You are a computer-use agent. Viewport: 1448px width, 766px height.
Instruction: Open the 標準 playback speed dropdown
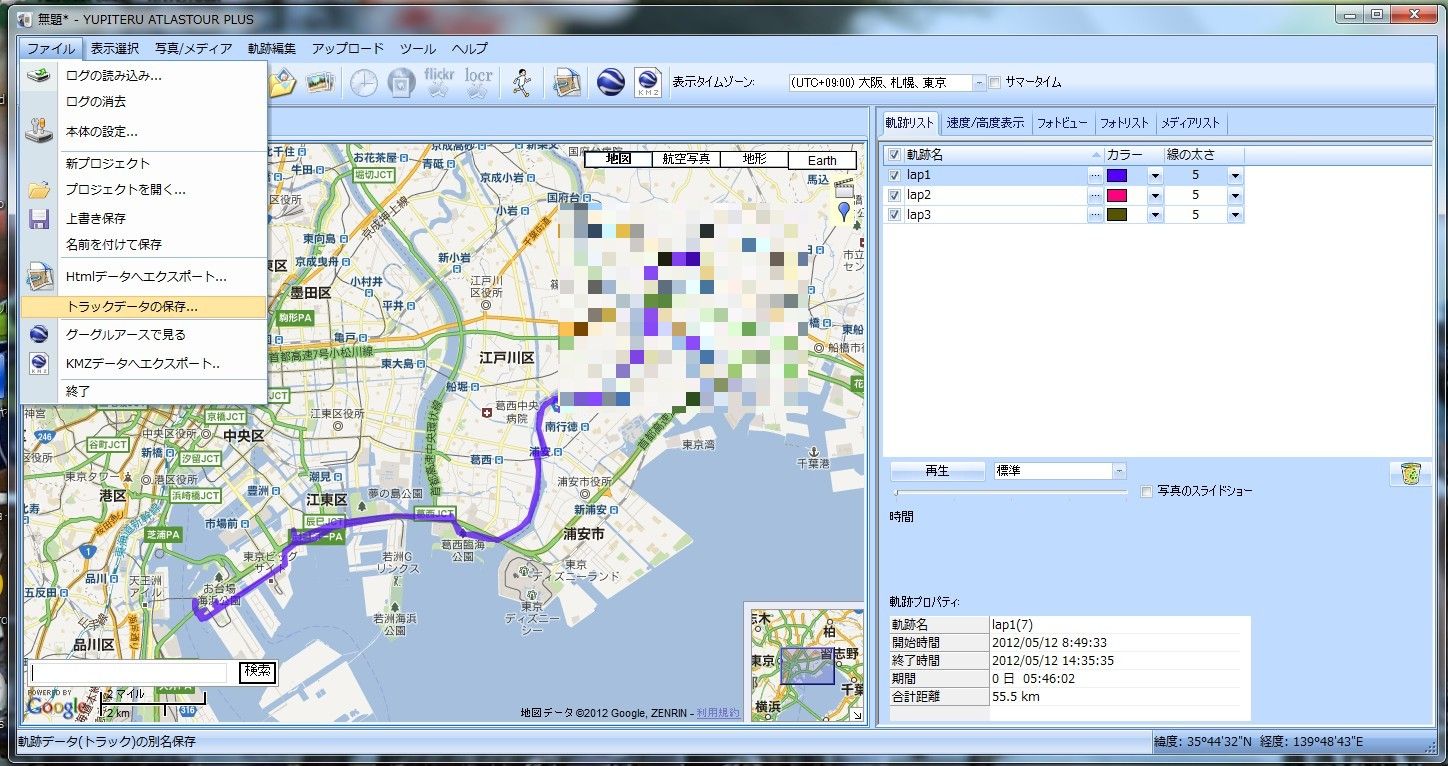(x=1119, y=470)
